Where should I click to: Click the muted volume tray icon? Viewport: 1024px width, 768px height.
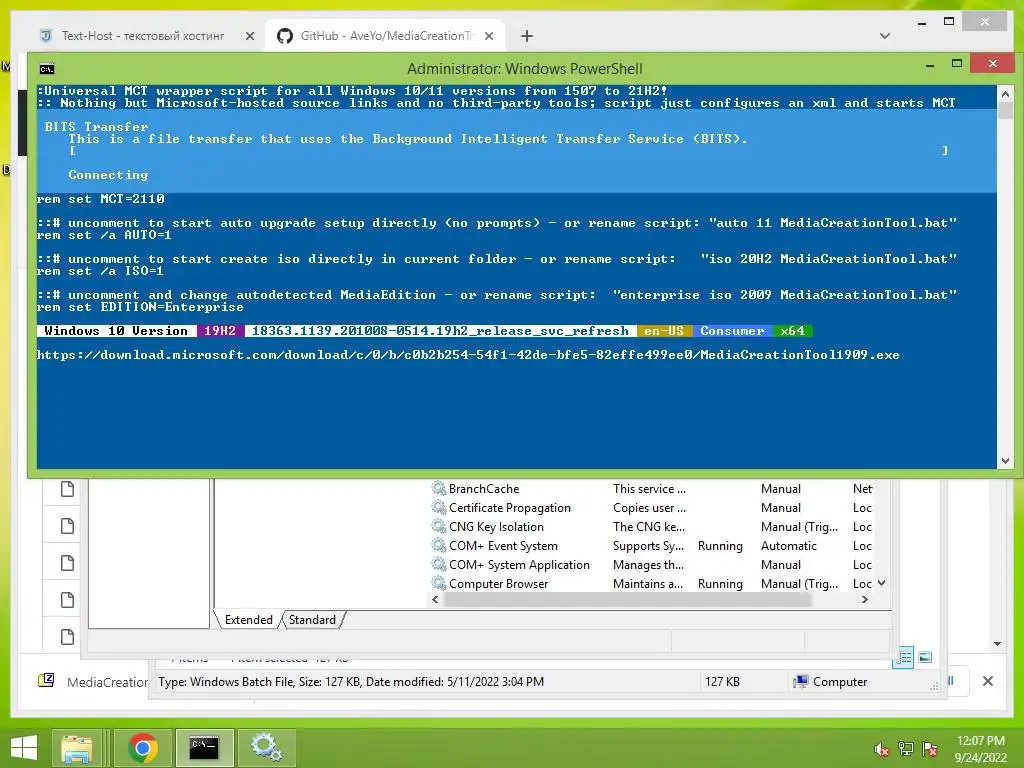click(x=882, y=750)
